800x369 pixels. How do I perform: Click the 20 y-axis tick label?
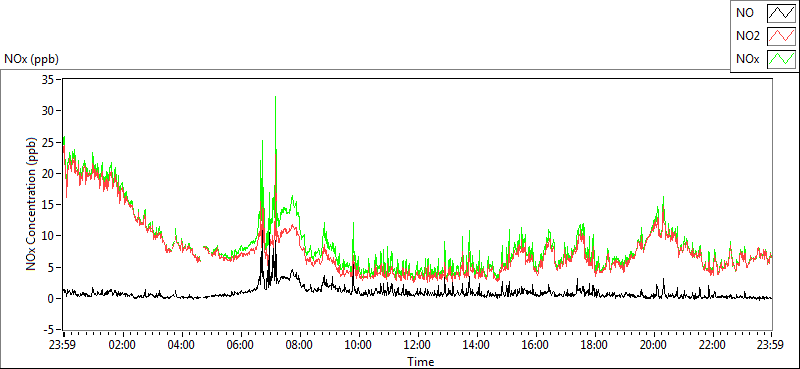49,174
